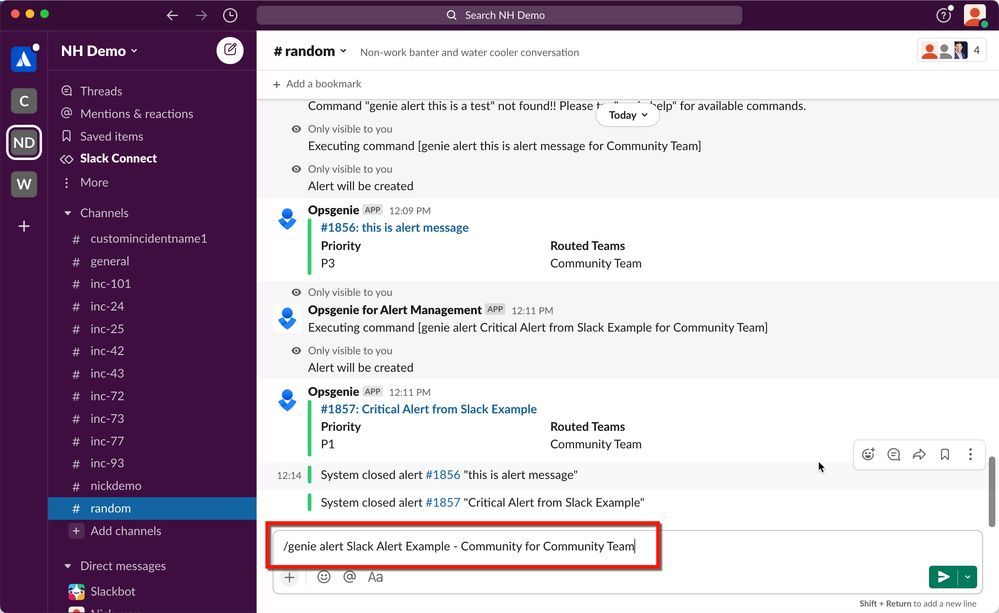Image resolution: width=999 pixels, height=613 pixels.
Task: Open the history clock icon
Action: point(230,15)
